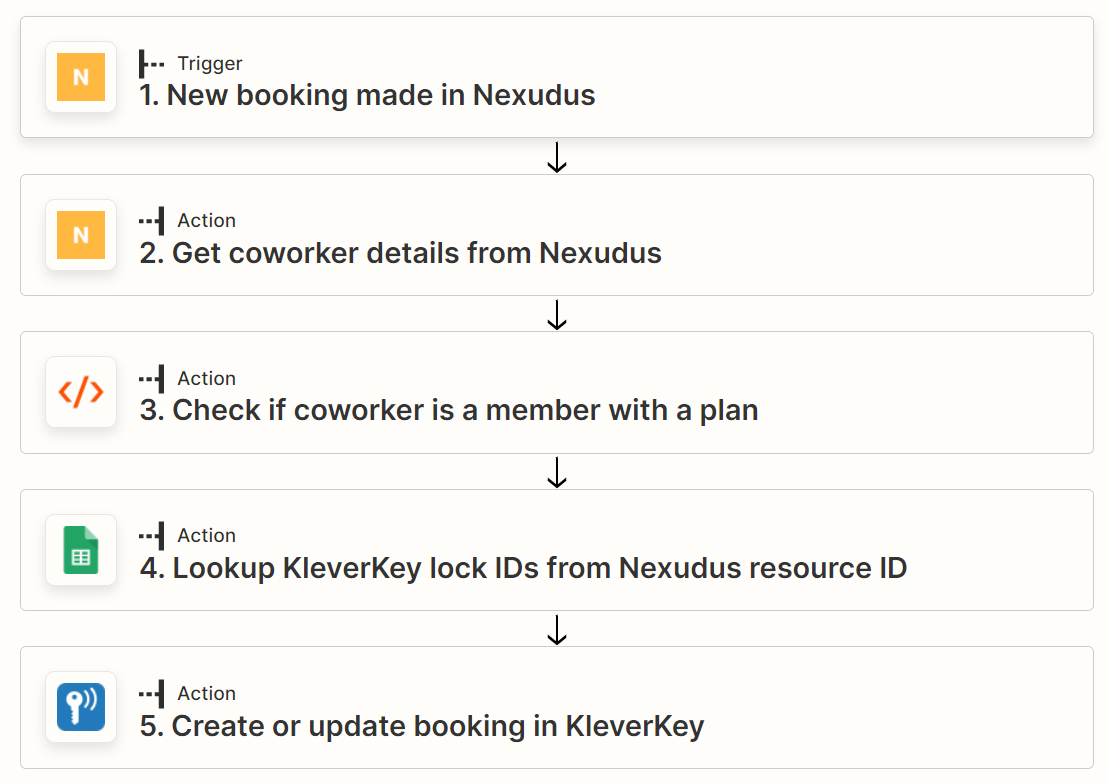Click the 'Trigger' label in step 1
This screenshot has height=783, width=1109.
pyautogui.click(x=210, y=64)
